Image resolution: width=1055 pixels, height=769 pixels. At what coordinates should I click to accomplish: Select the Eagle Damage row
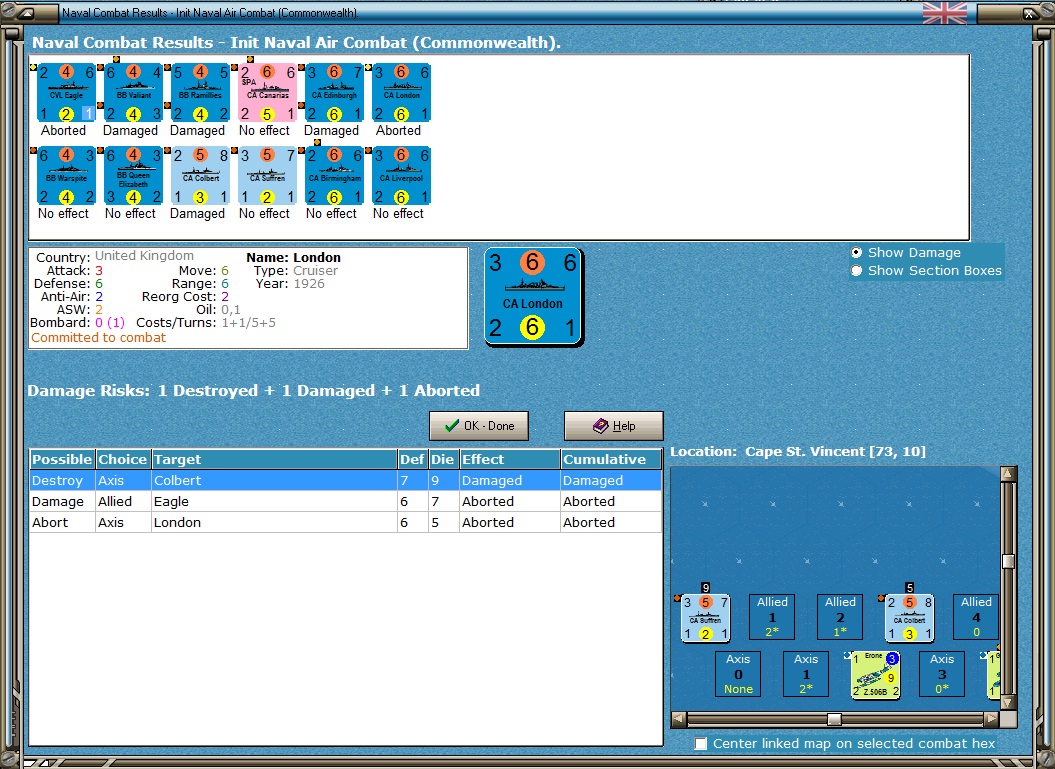(346, 501)
